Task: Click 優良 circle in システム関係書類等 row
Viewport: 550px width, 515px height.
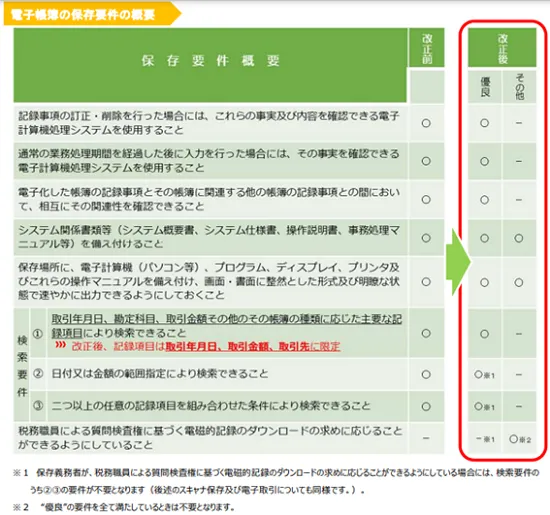Action: coord(484,238)
